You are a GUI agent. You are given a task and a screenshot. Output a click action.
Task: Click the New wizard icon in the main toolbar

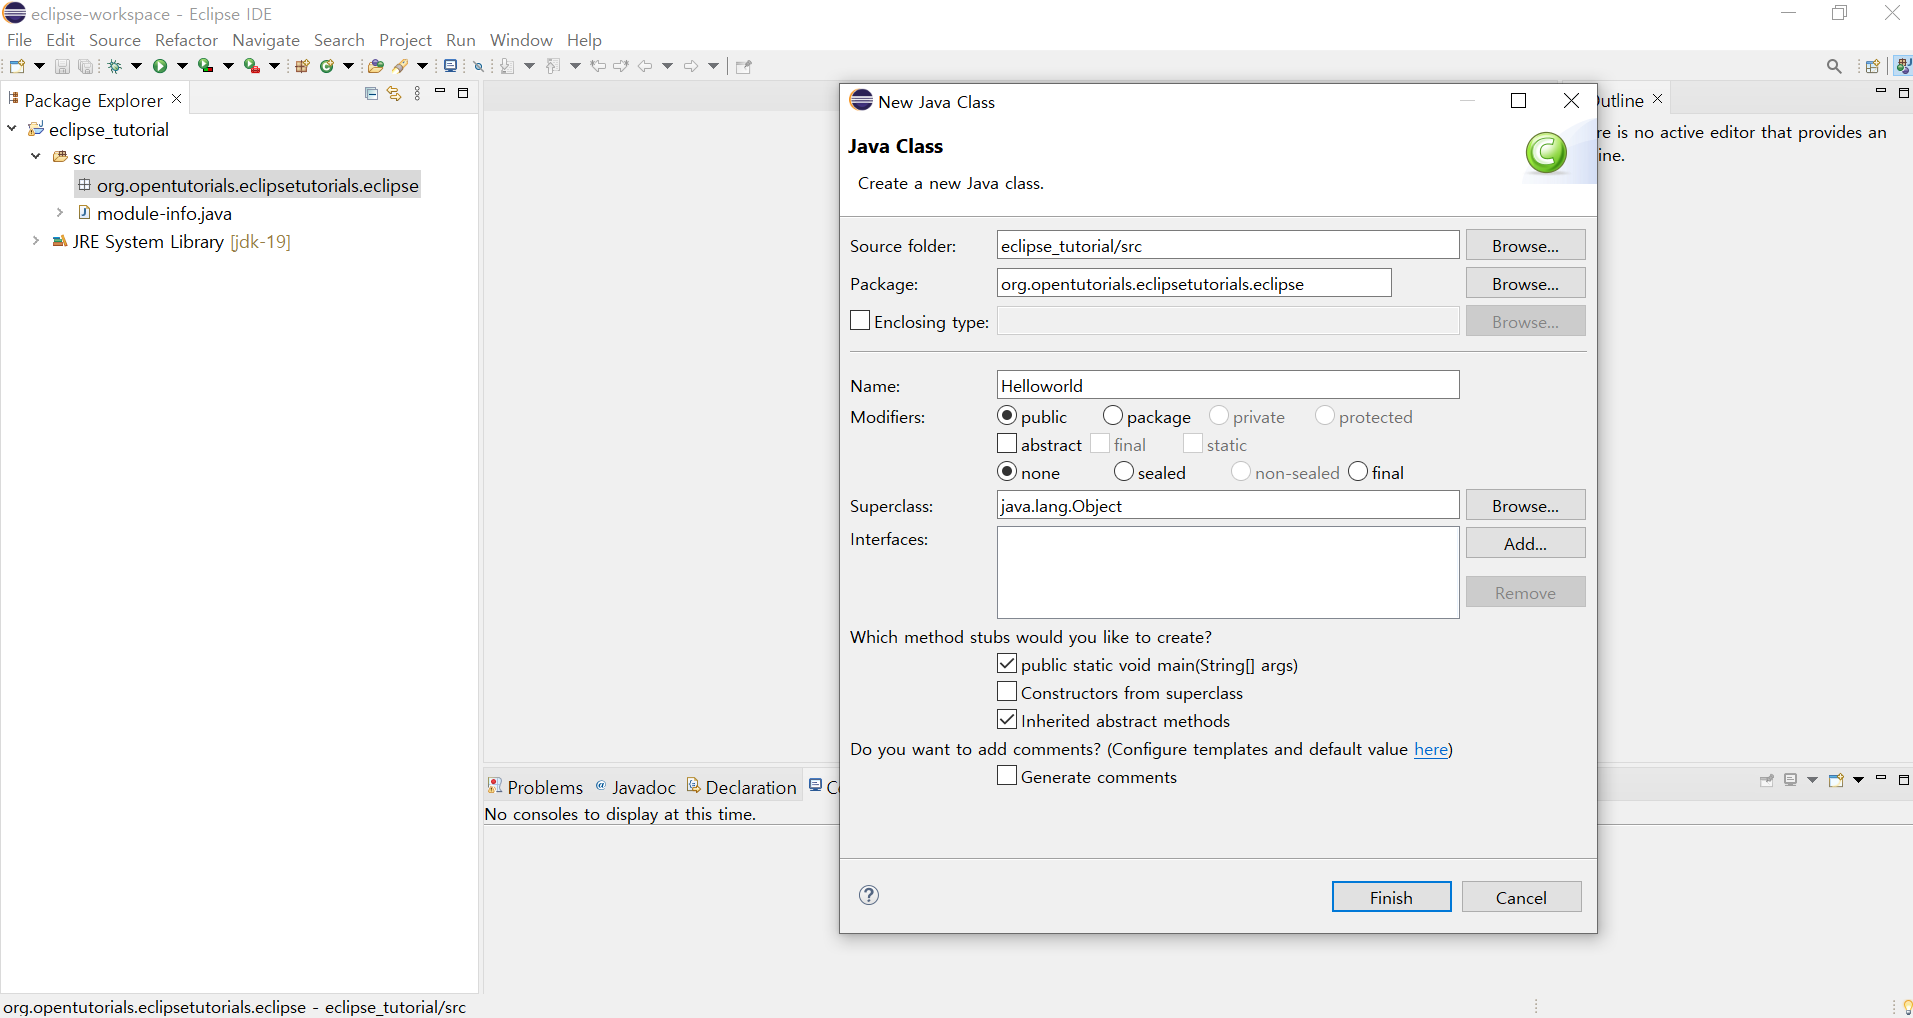tap(17, 66)
